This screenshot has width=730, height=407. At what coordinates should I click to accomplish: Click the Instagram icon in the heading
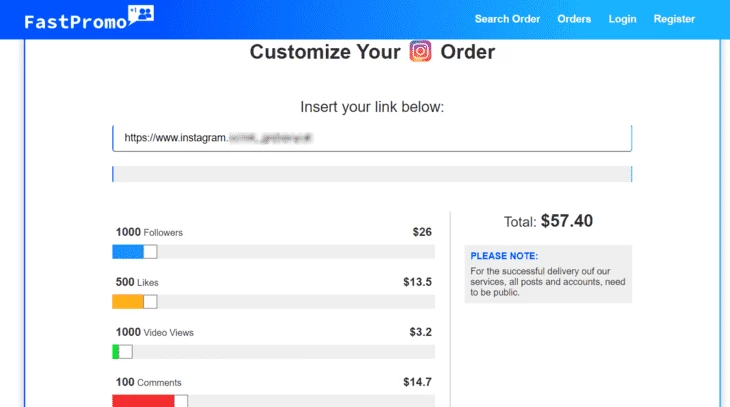click(x=420, y=51)
